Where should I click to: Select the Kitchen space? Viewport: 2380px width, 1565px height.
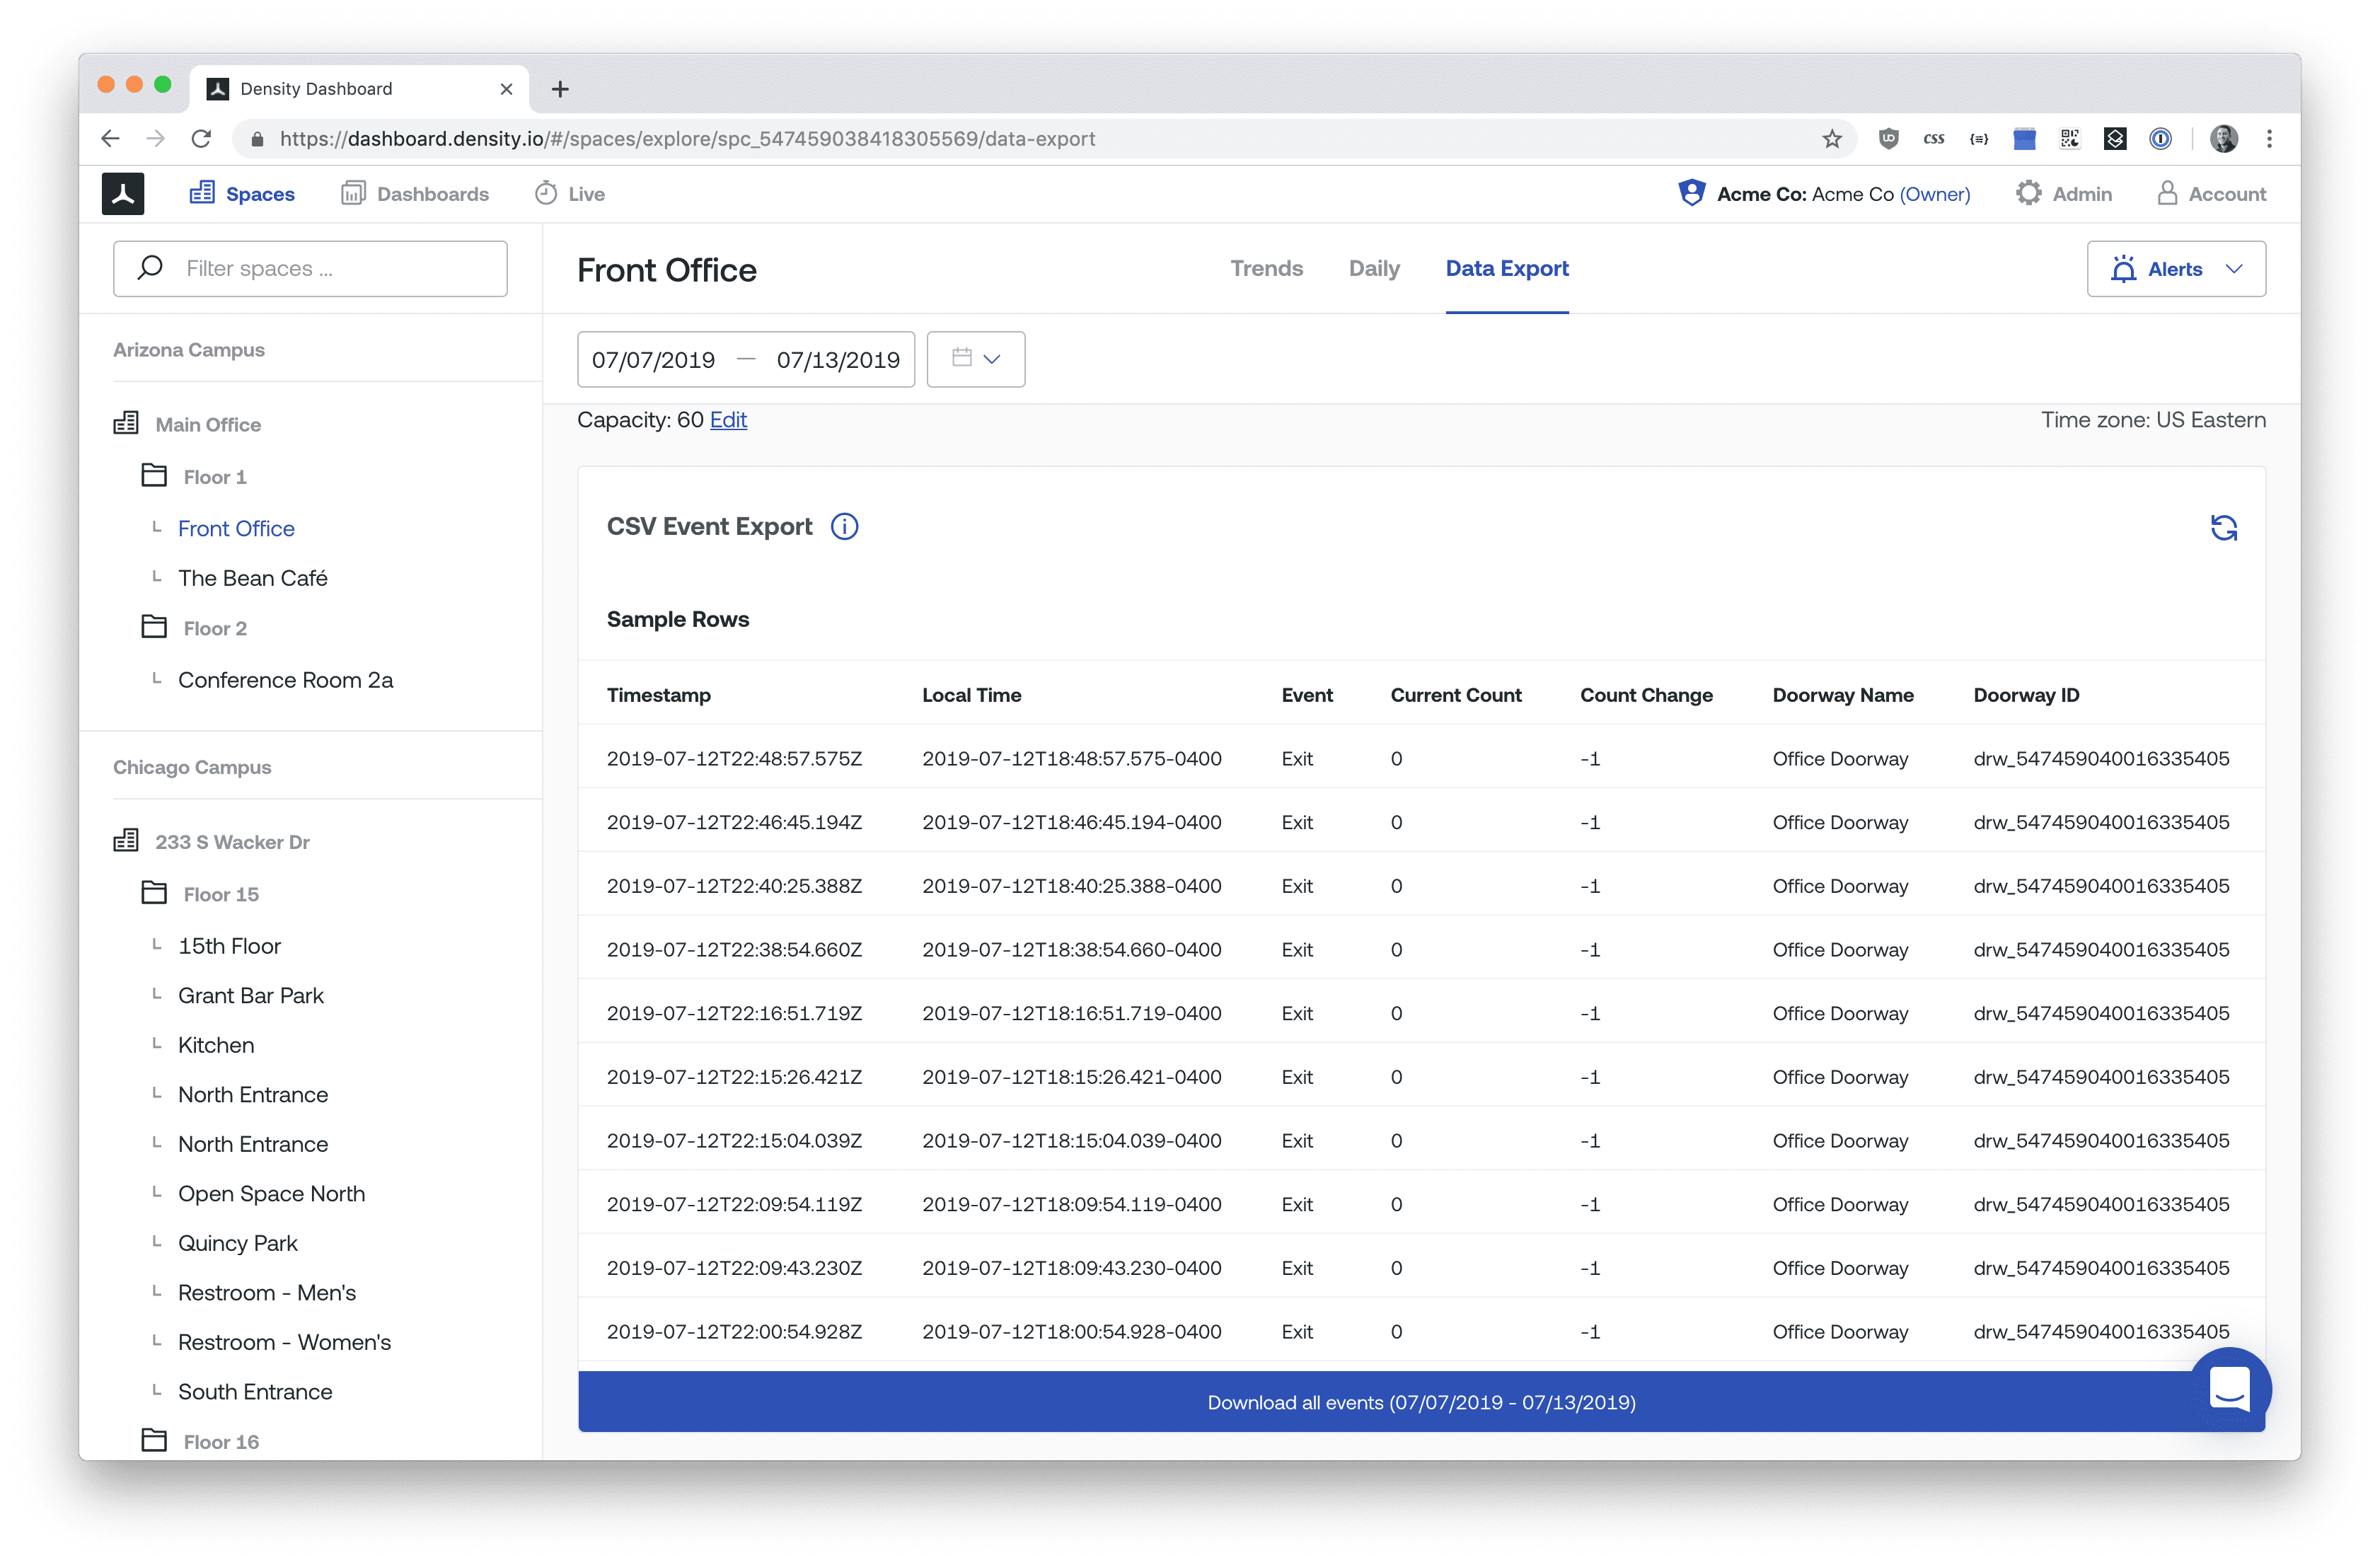[216, 1045]
